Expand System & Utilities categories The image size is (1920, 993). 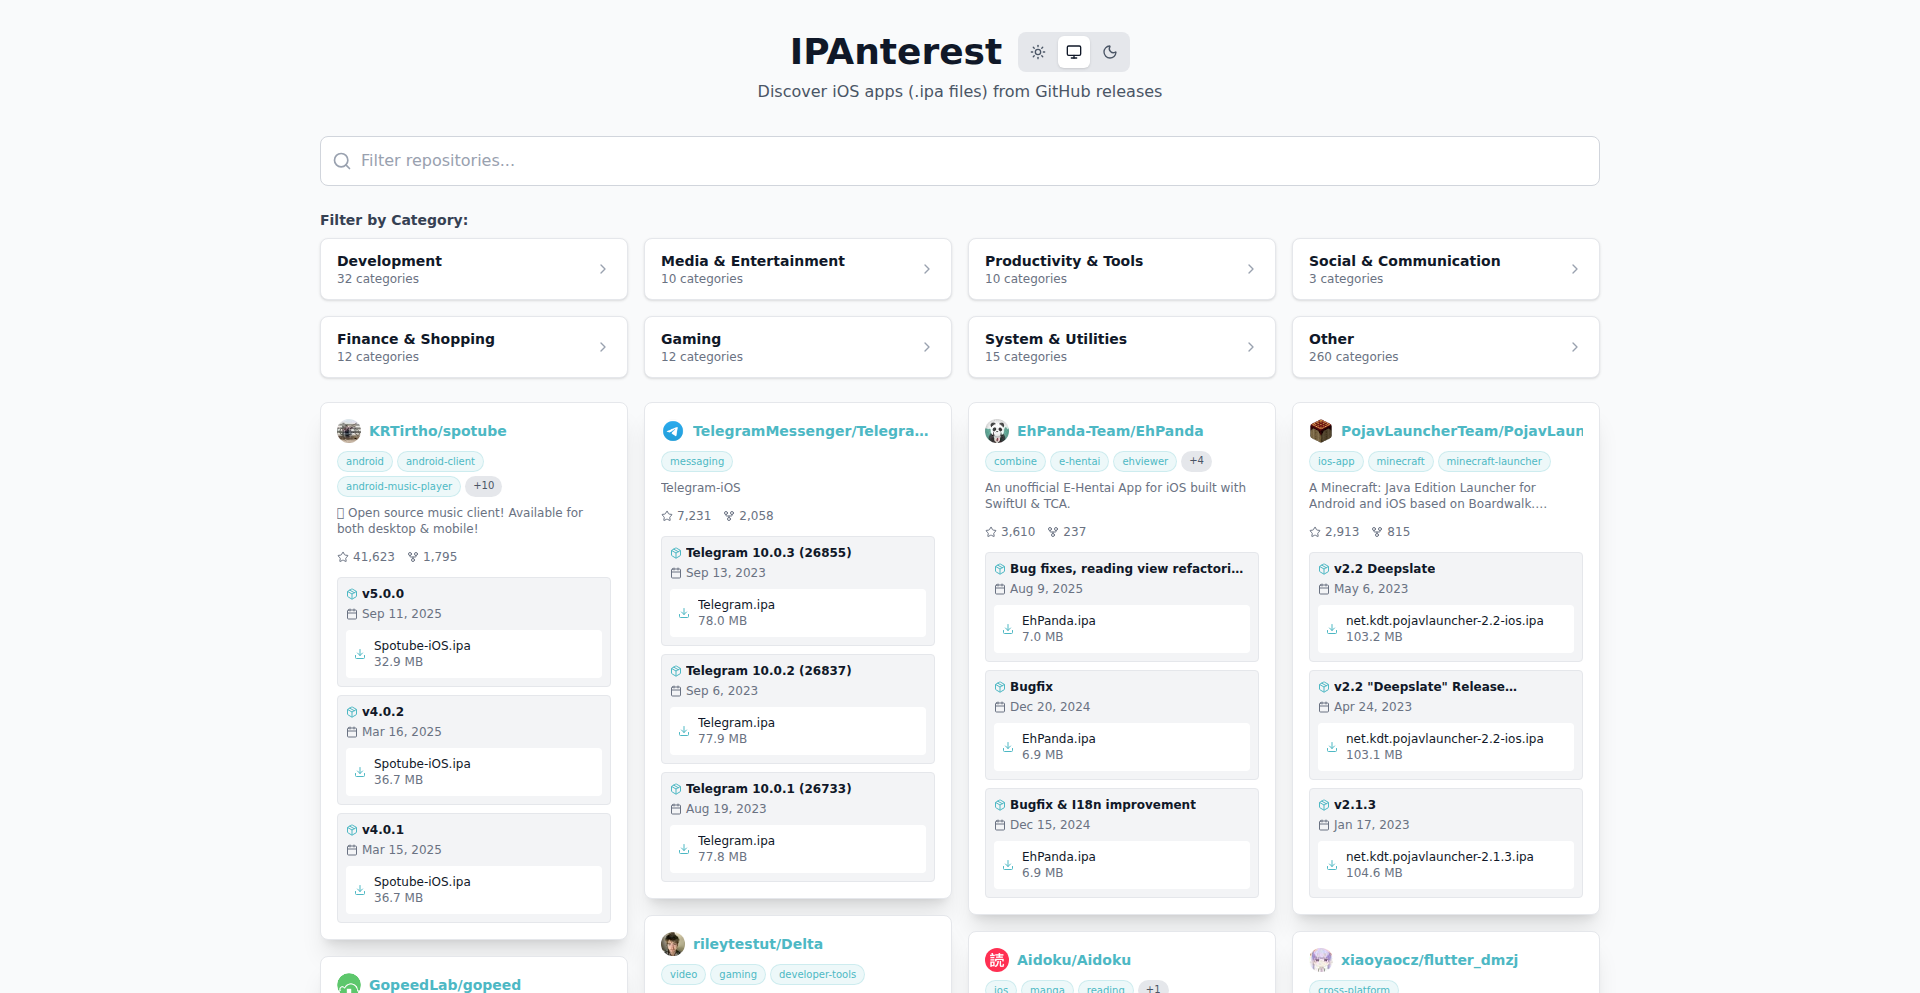point(1122,347)
